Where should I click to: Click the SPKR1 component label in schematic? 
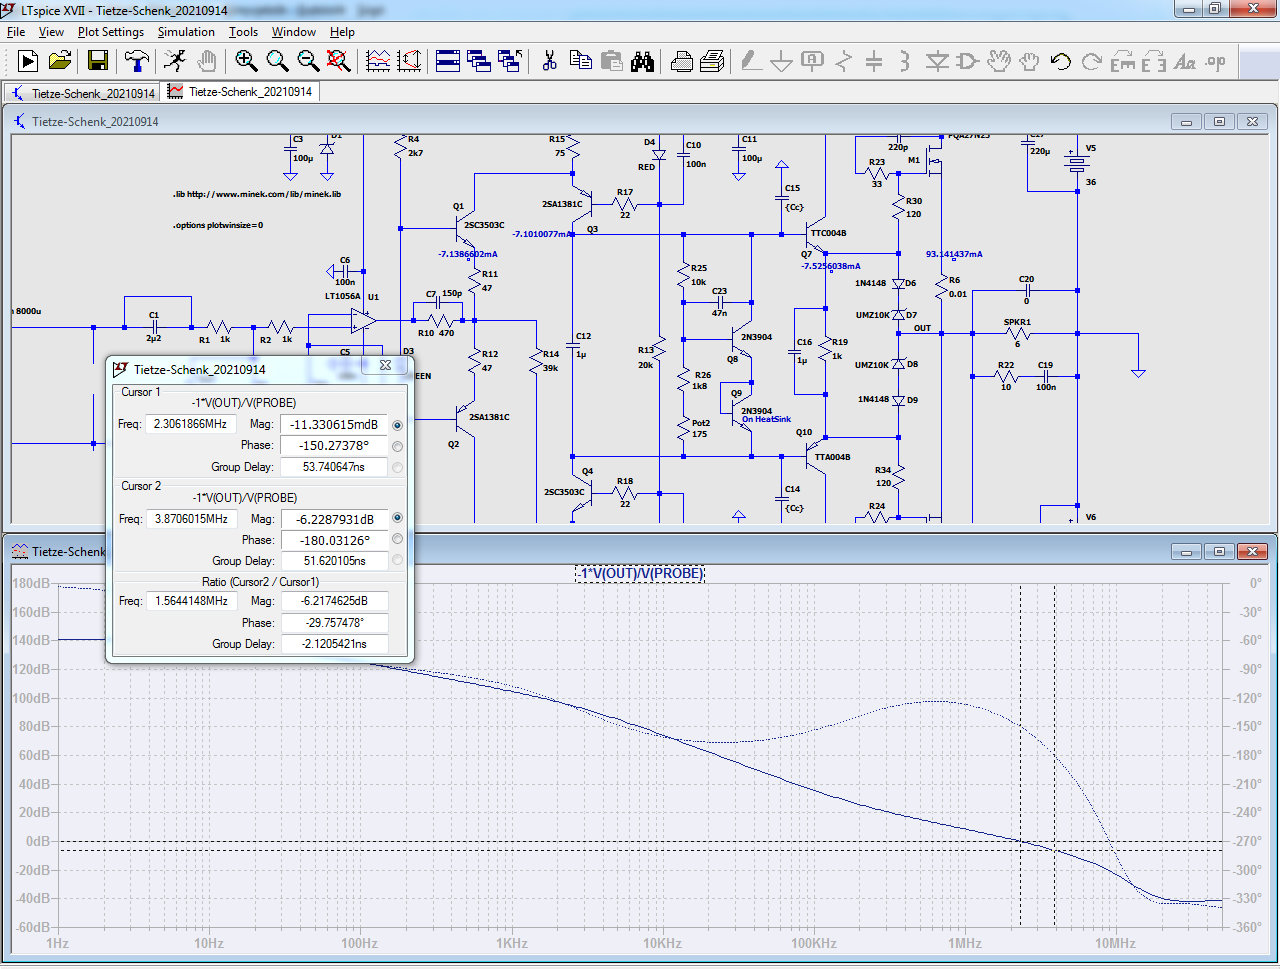[1017, 322]
